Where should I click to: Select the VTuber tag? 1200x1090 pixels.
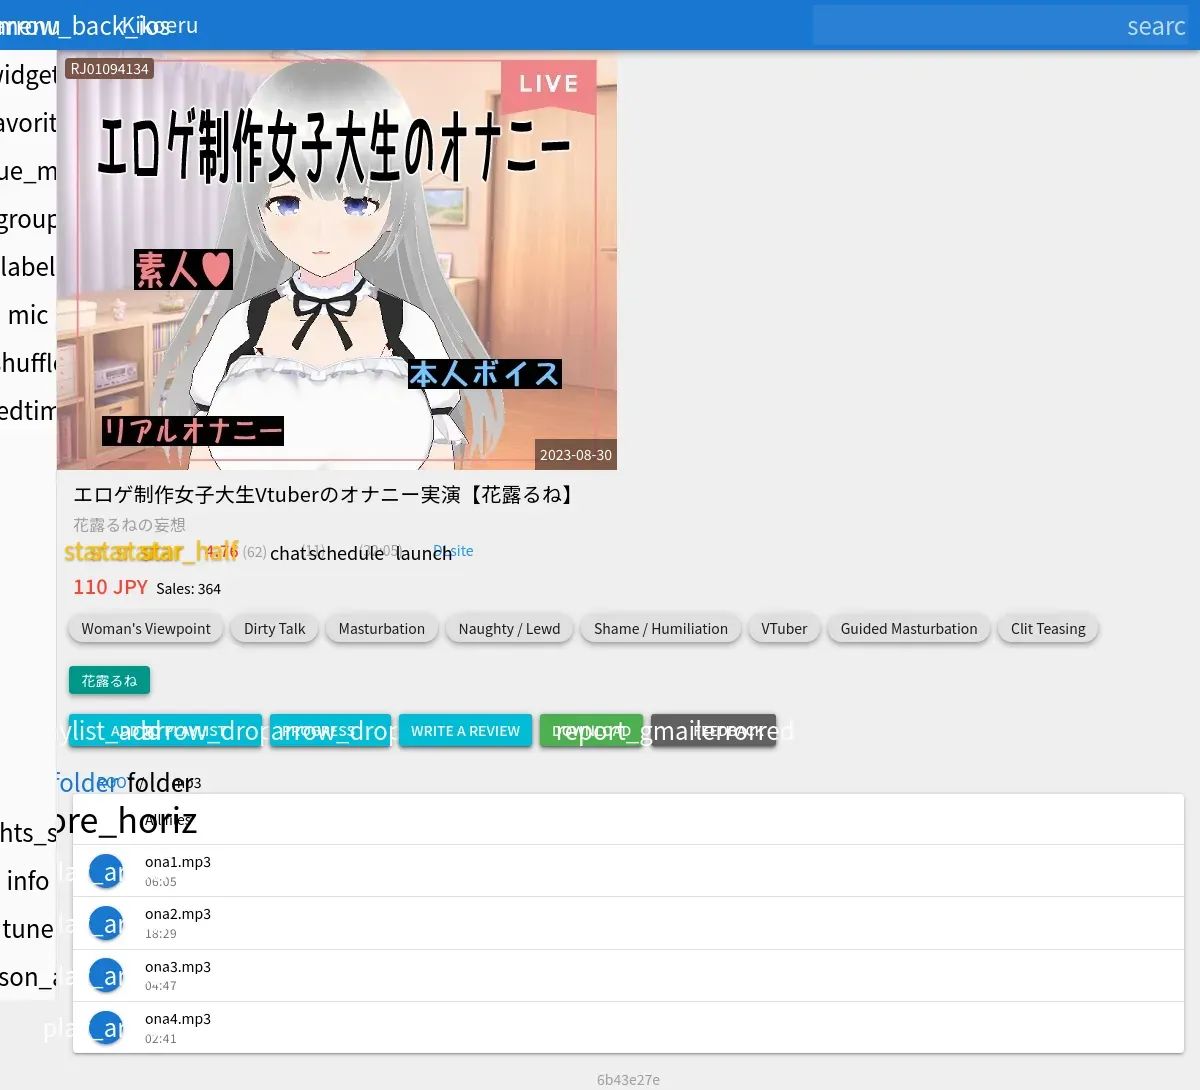(x=784, y=629)
